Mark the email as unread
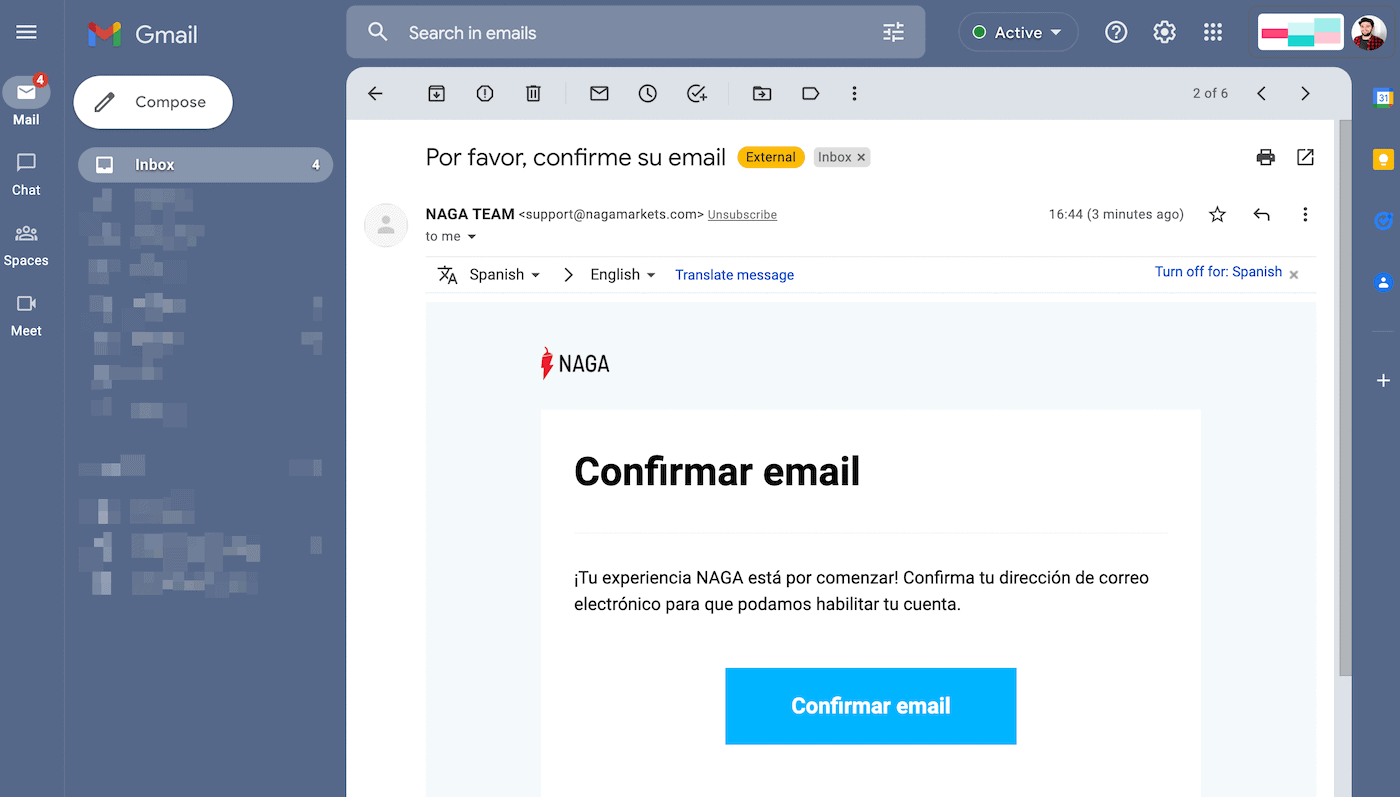 pos(599,93)
